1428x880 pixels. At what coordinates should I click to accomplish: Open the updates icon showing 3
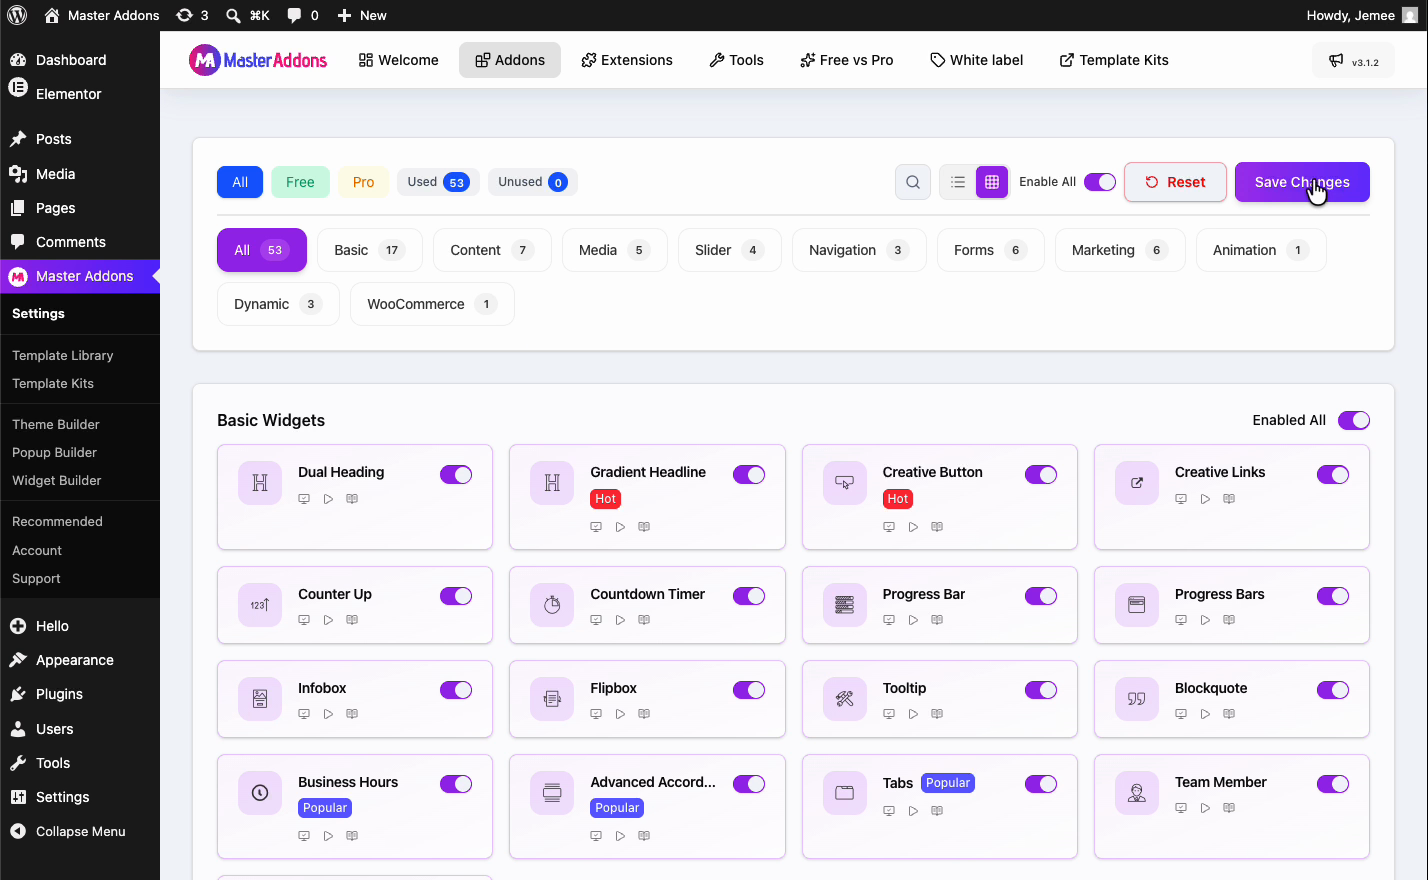[x=192, y=15]
